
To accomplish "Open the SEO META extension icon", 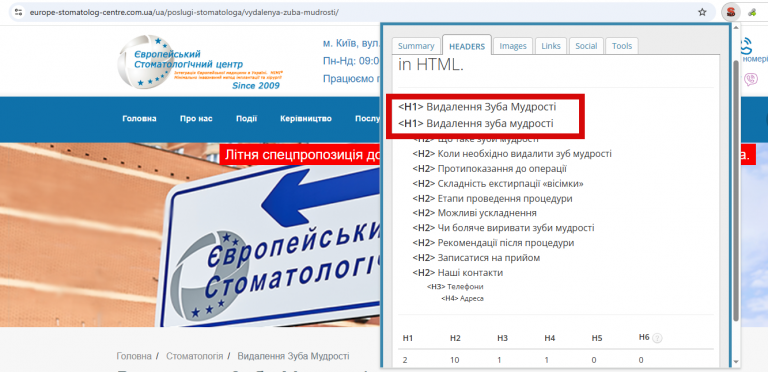I will pos(730,12).
